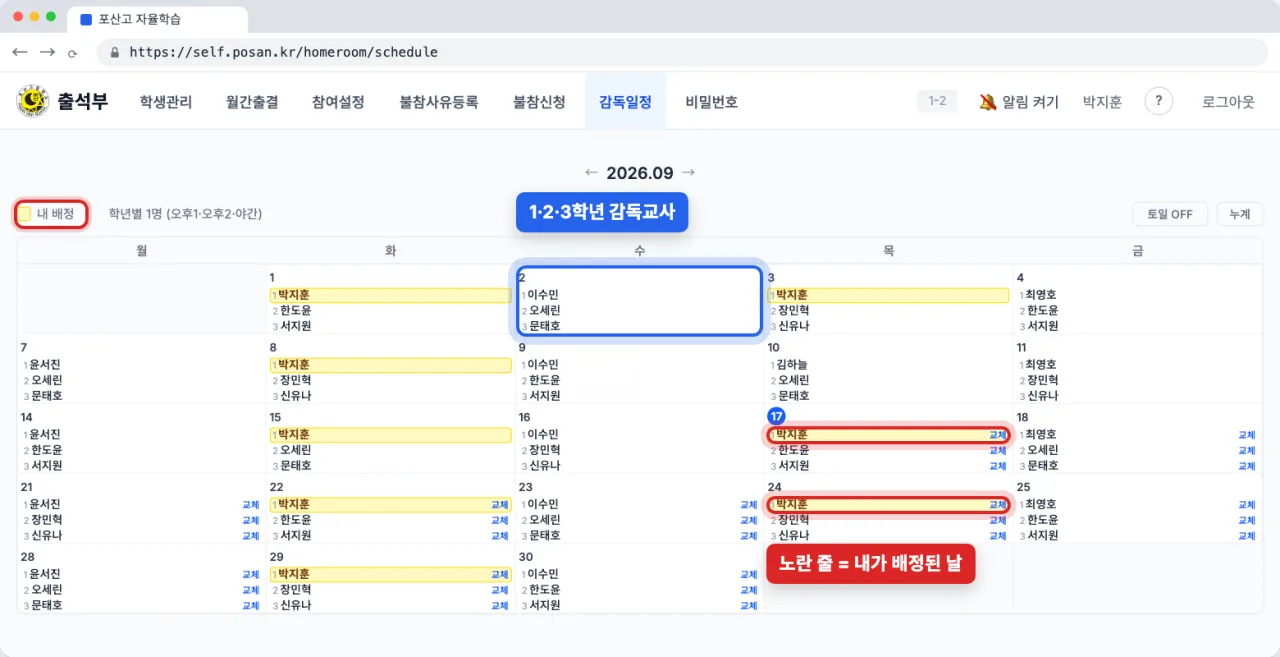The image size is (1280, 657).
Task: Click the 박지훈 user name in header
Action: [x=1102, y=101]
